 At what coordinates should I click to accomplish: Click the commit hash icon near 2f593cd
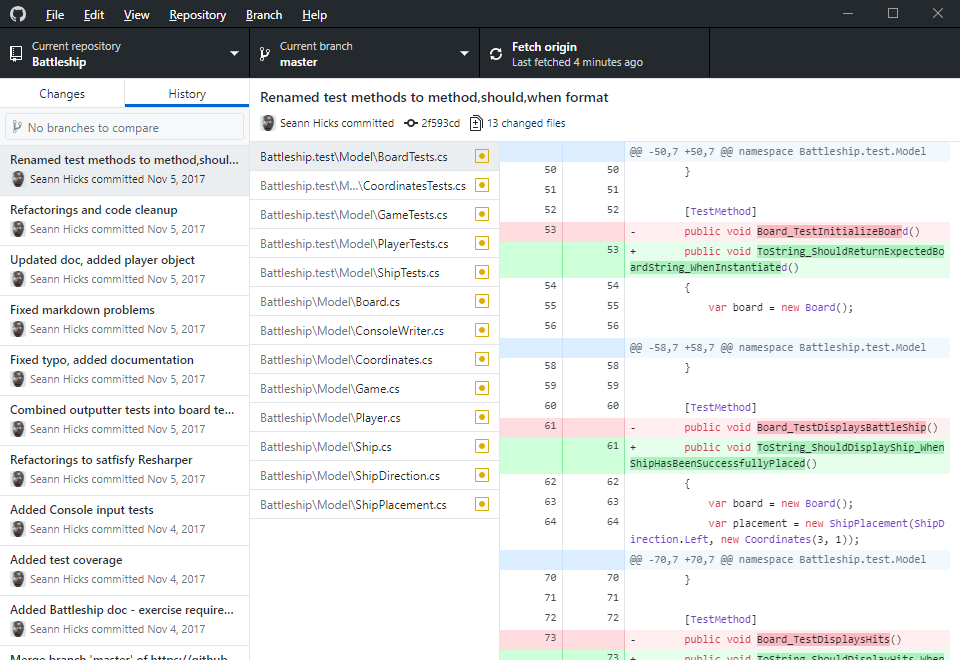[x=411, y=123]
